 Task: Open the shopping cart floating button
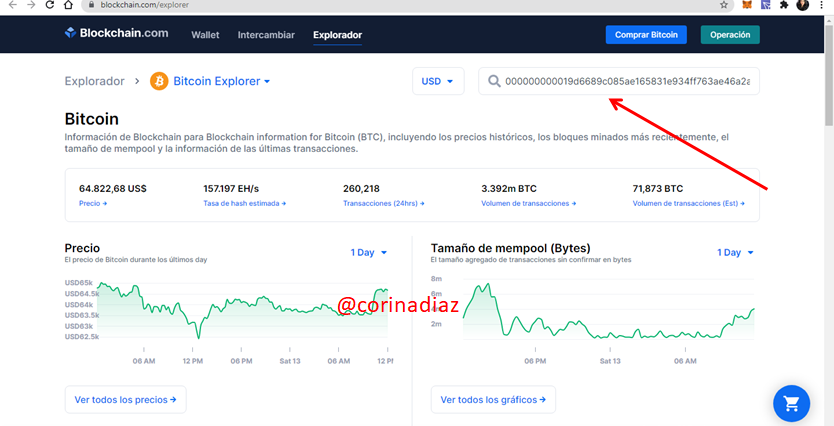pos(791,404)
